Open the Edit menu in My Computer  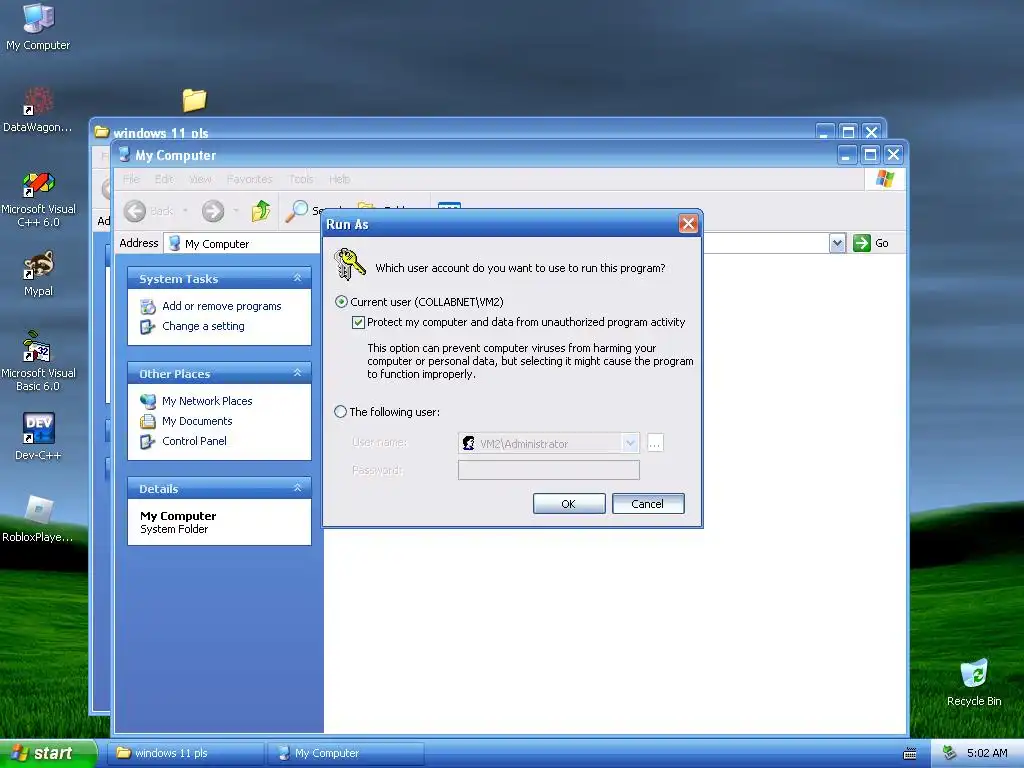(164, 179)
